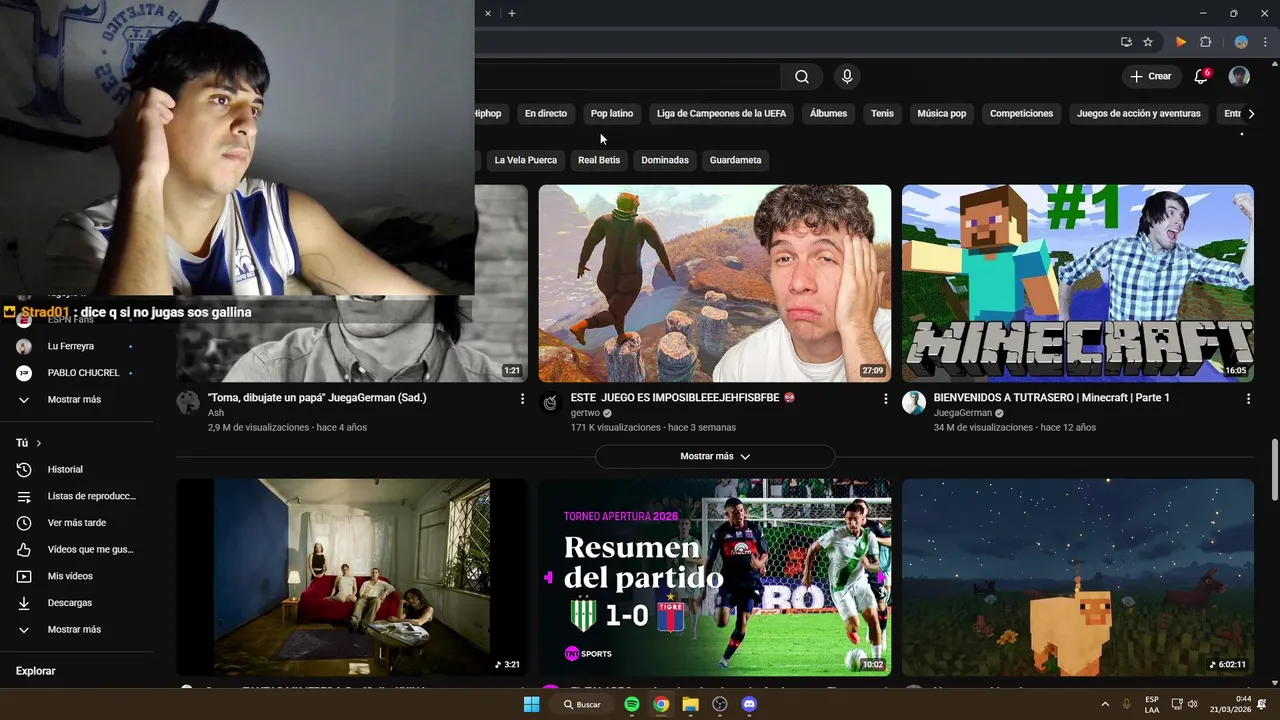Expand the shelf with the Mostrar más button
Viewport: 1280px width, 720px height.
click(x=715, y=456)
